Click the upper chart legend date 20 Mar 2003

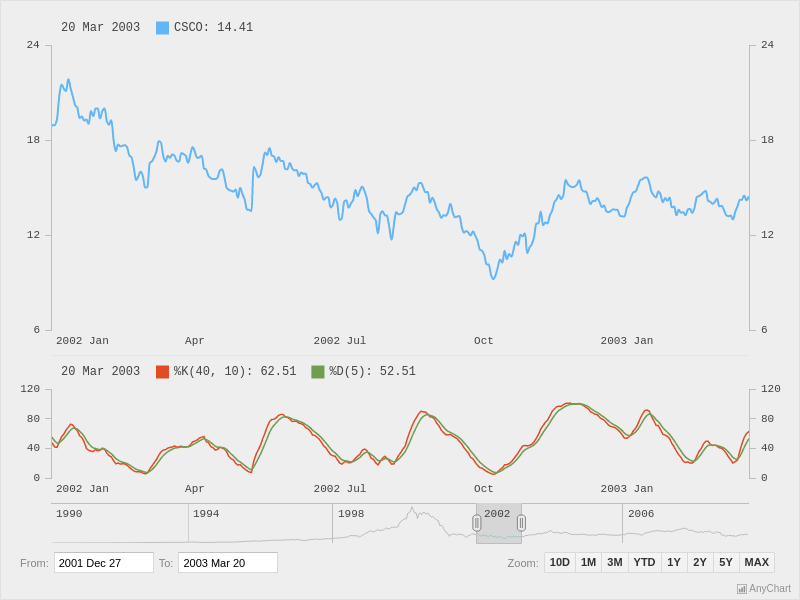(x=101, y=27)
